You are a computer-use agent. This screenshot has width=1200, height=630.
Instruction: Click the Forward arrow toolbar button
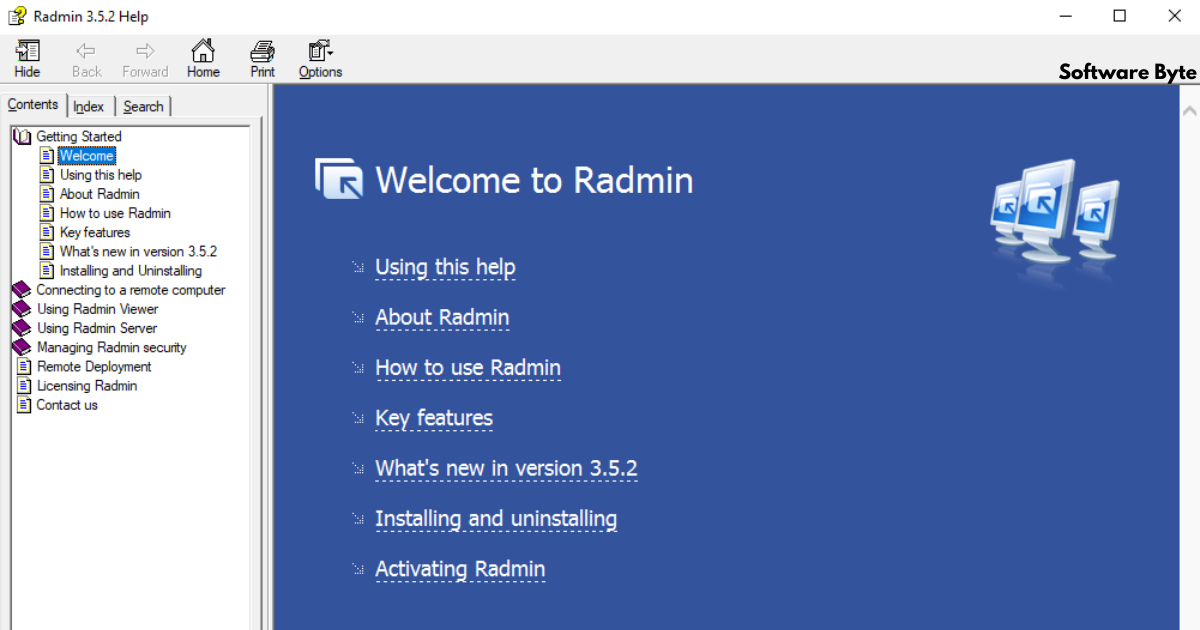click(145, 59)
